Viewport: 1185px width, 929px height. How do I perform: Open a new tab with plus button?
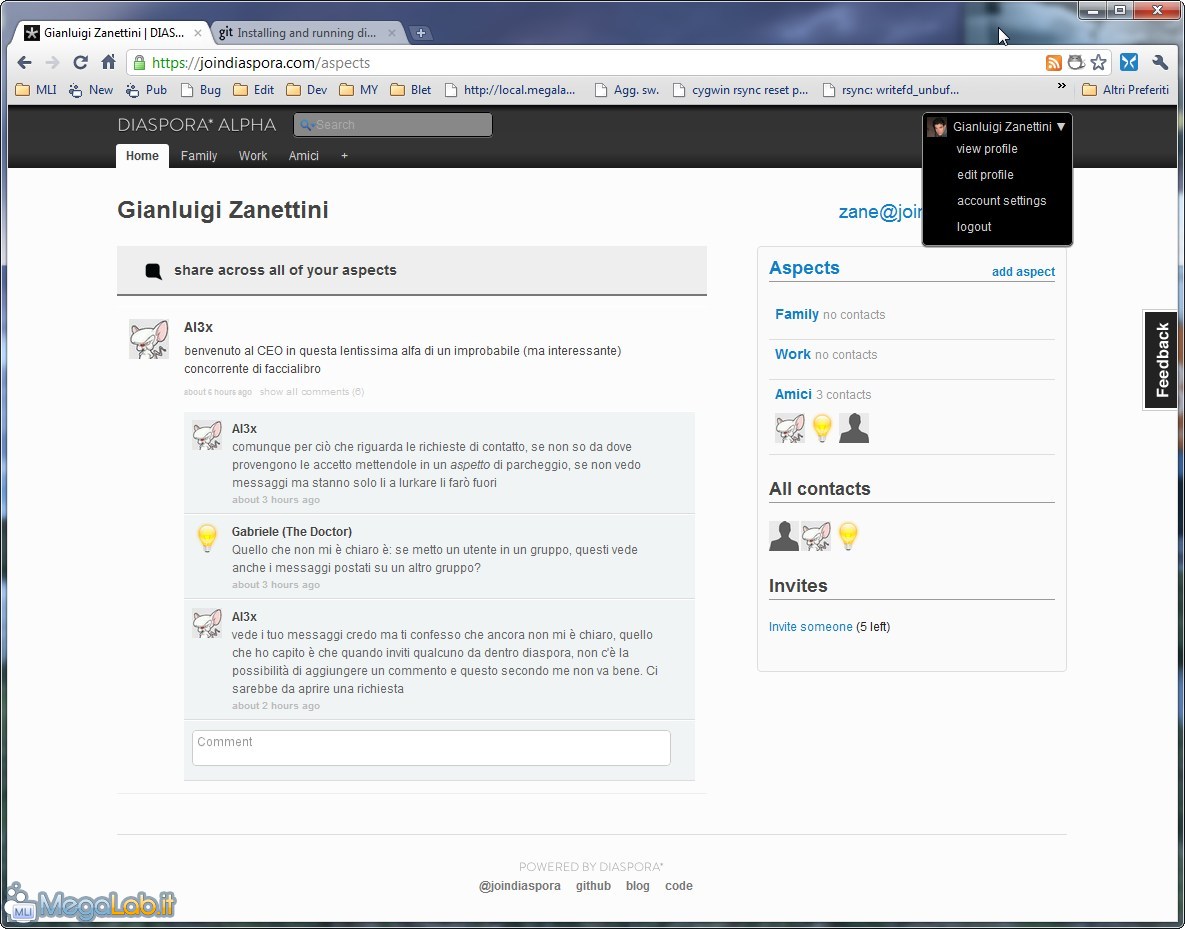pyautogui.click(x=421, y=33)
